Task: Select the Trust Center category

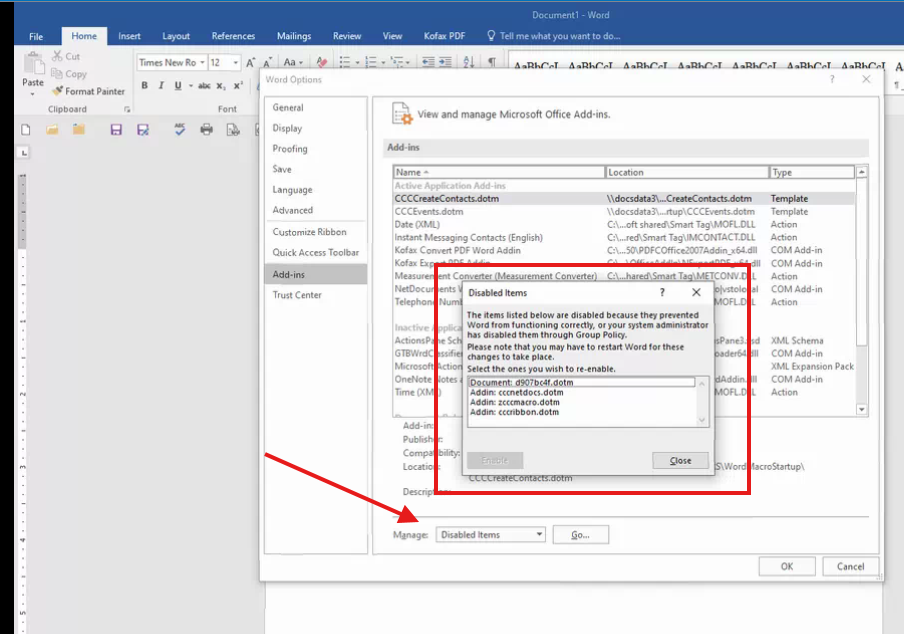Action: click(316, 295)
